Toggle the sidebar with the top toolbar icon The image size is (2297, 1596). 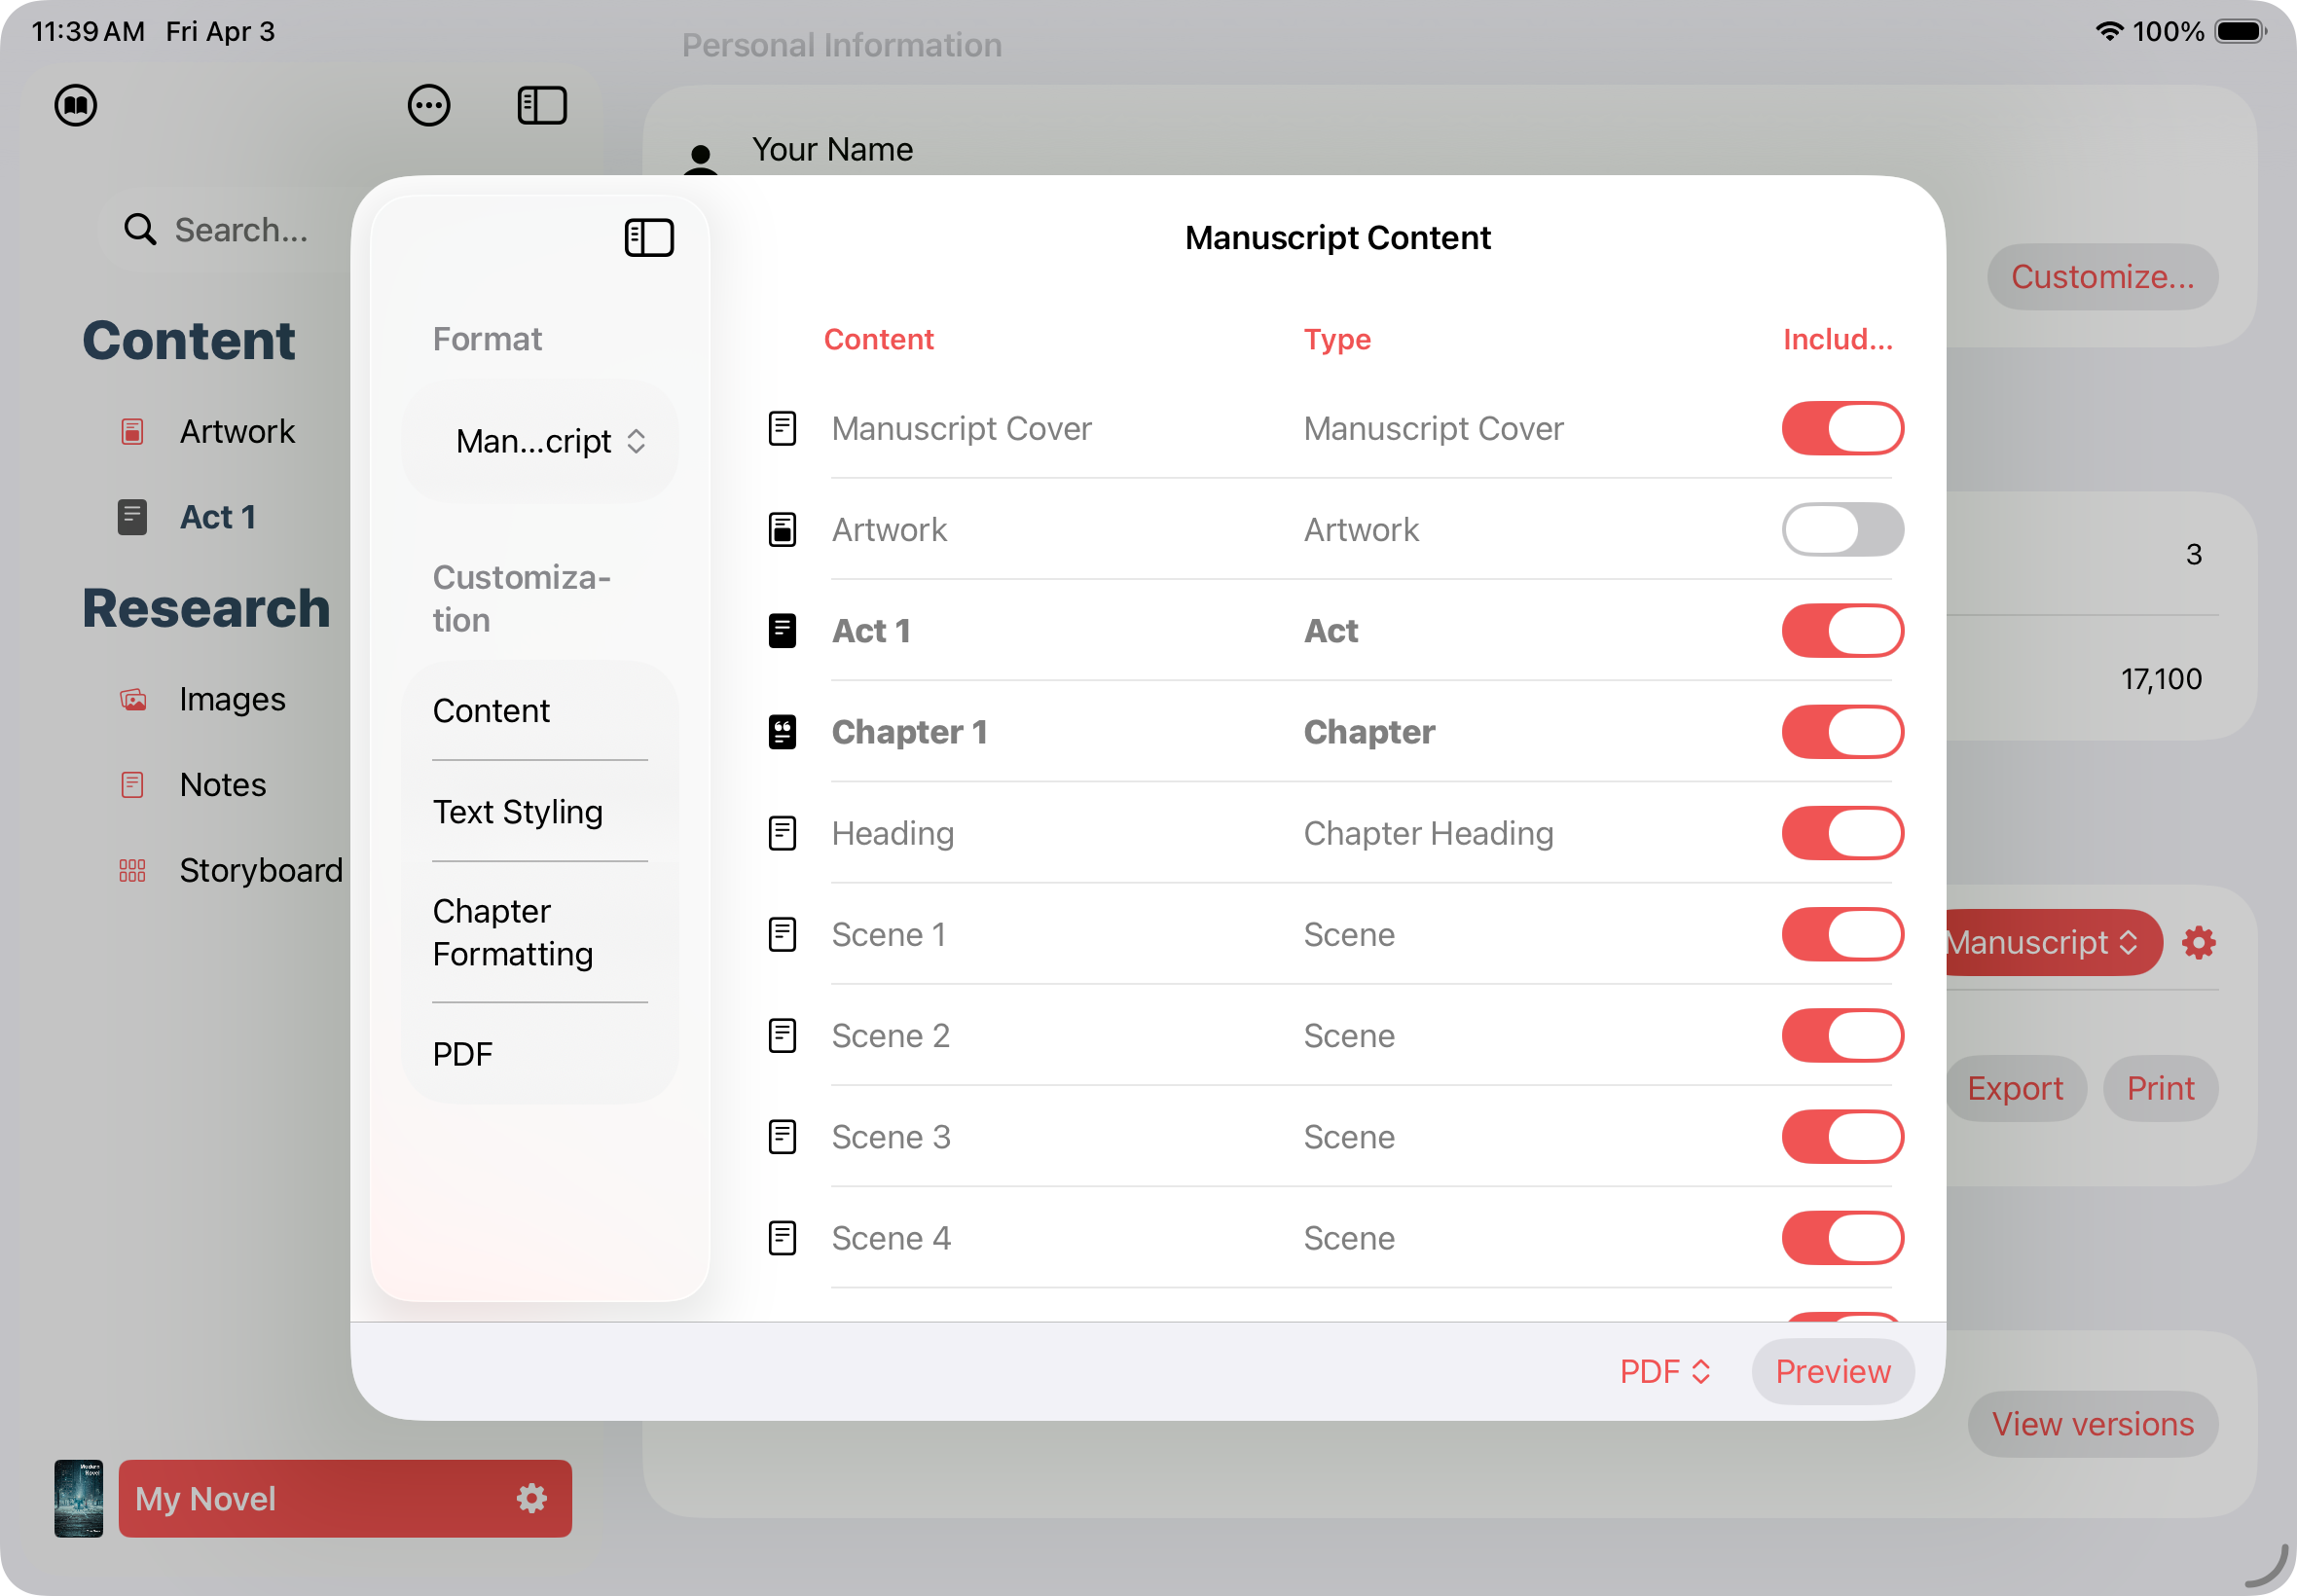pos(540,104)
